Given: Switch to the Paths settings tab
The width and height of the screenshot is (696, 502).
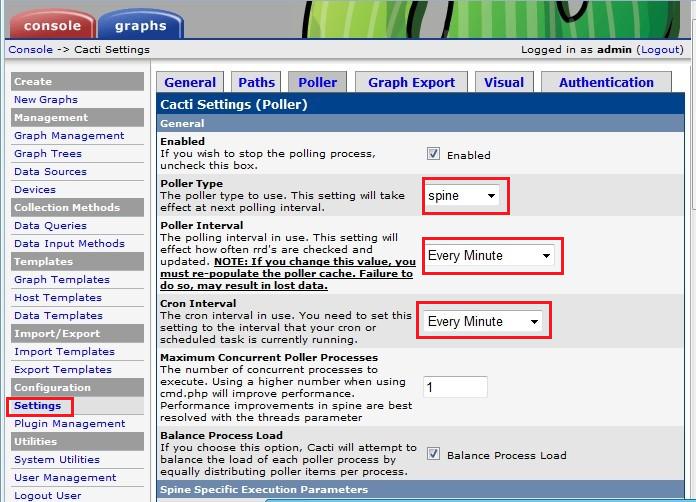Looking at the screenshot, I should point(256,83).
